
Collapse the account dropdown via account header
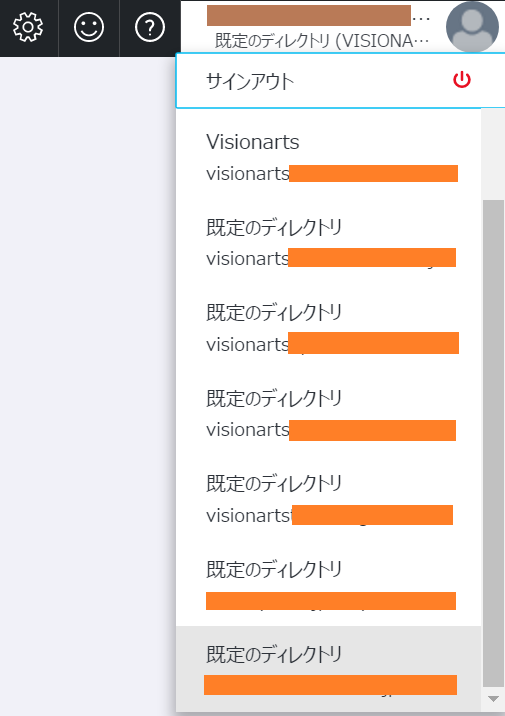[343, 27]
